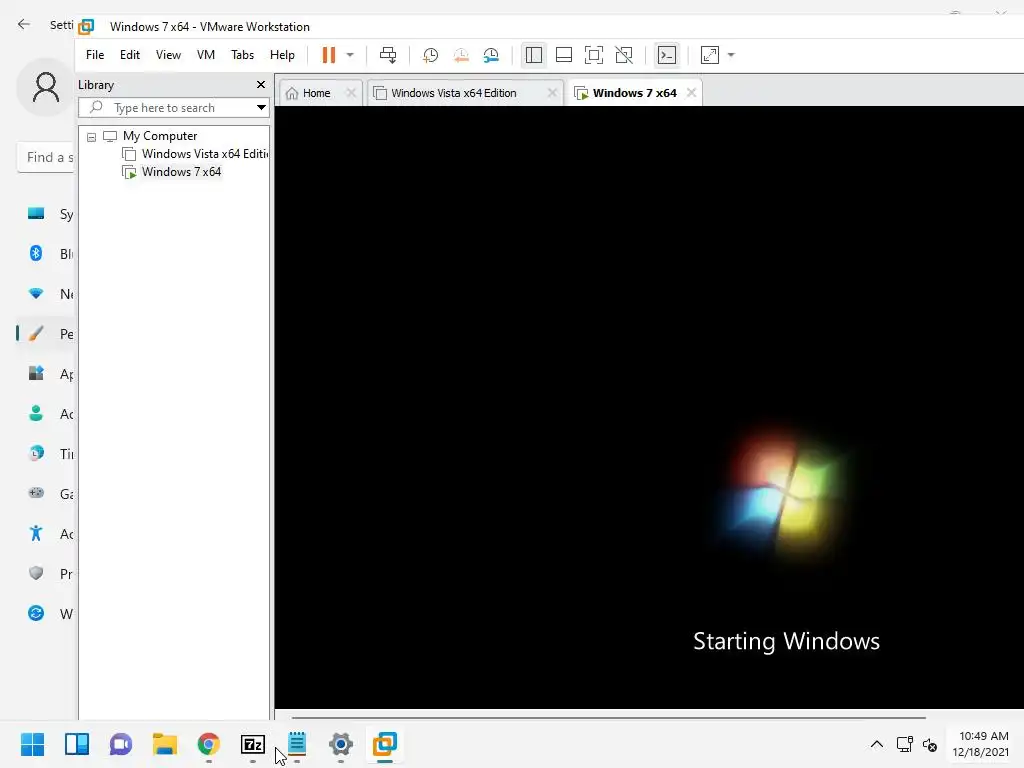
Task: Pause the running virtual machine
Action: (x=328, y=55)
